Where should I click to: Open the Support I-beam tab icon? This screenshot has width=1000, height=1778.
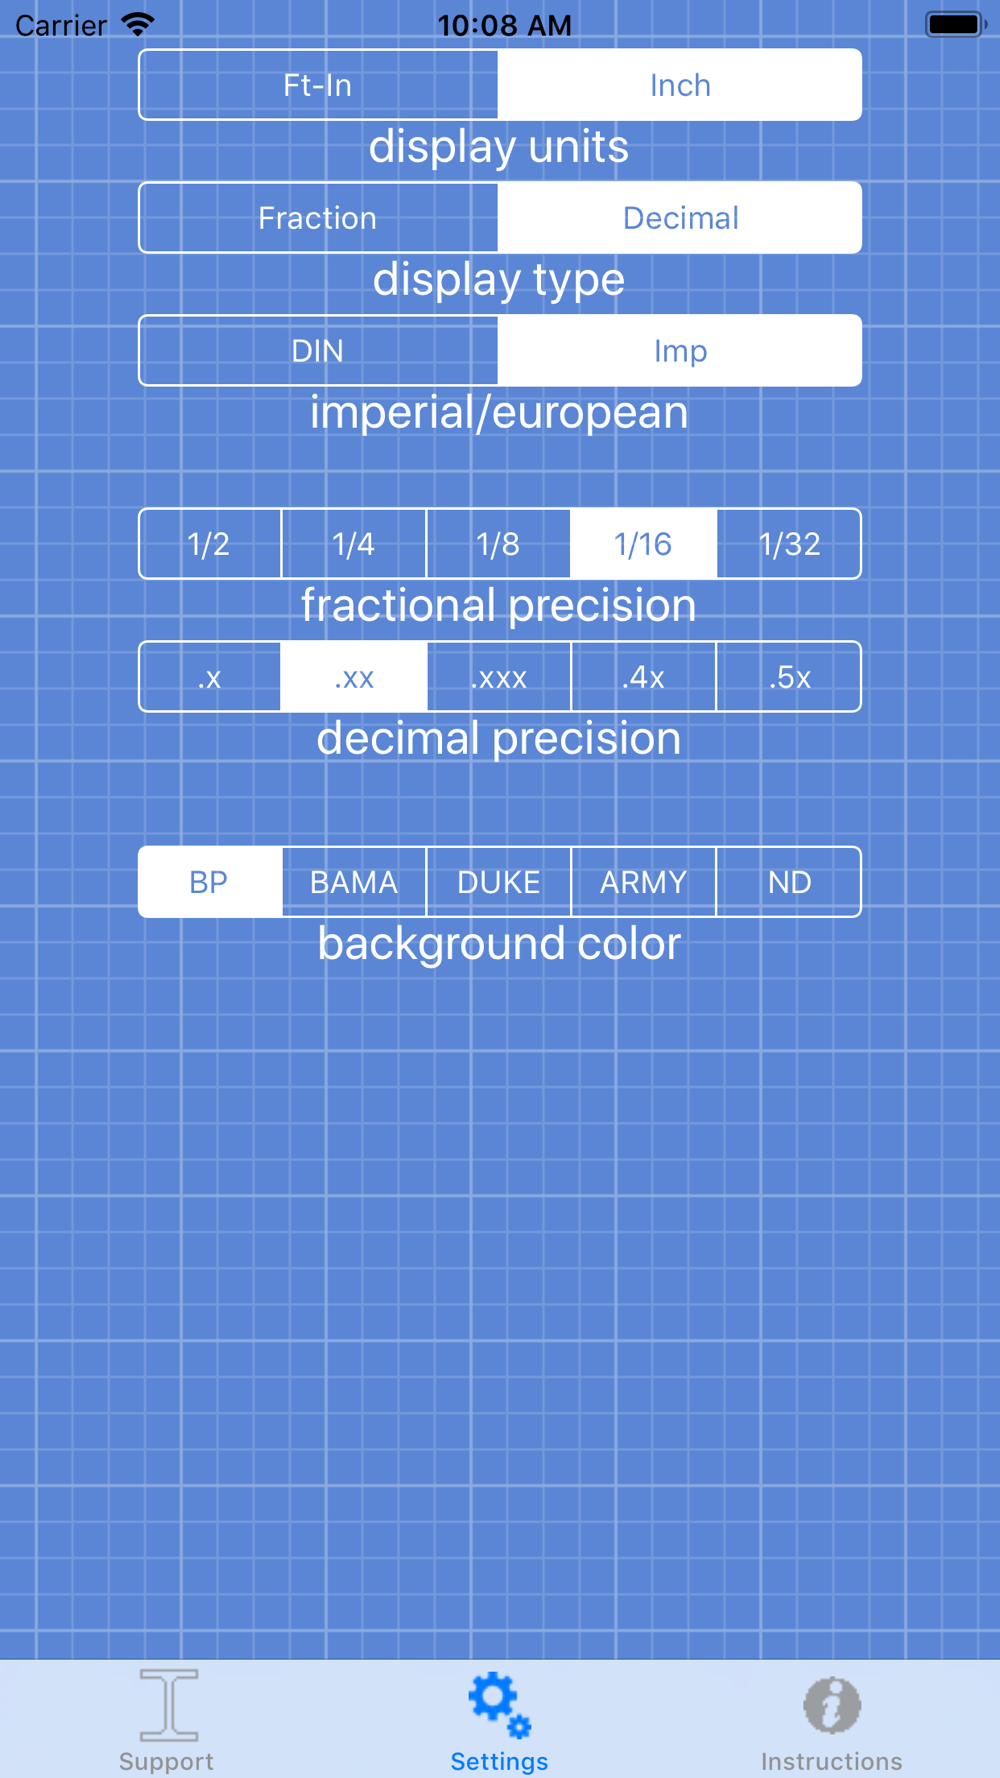click(168, 1704)
